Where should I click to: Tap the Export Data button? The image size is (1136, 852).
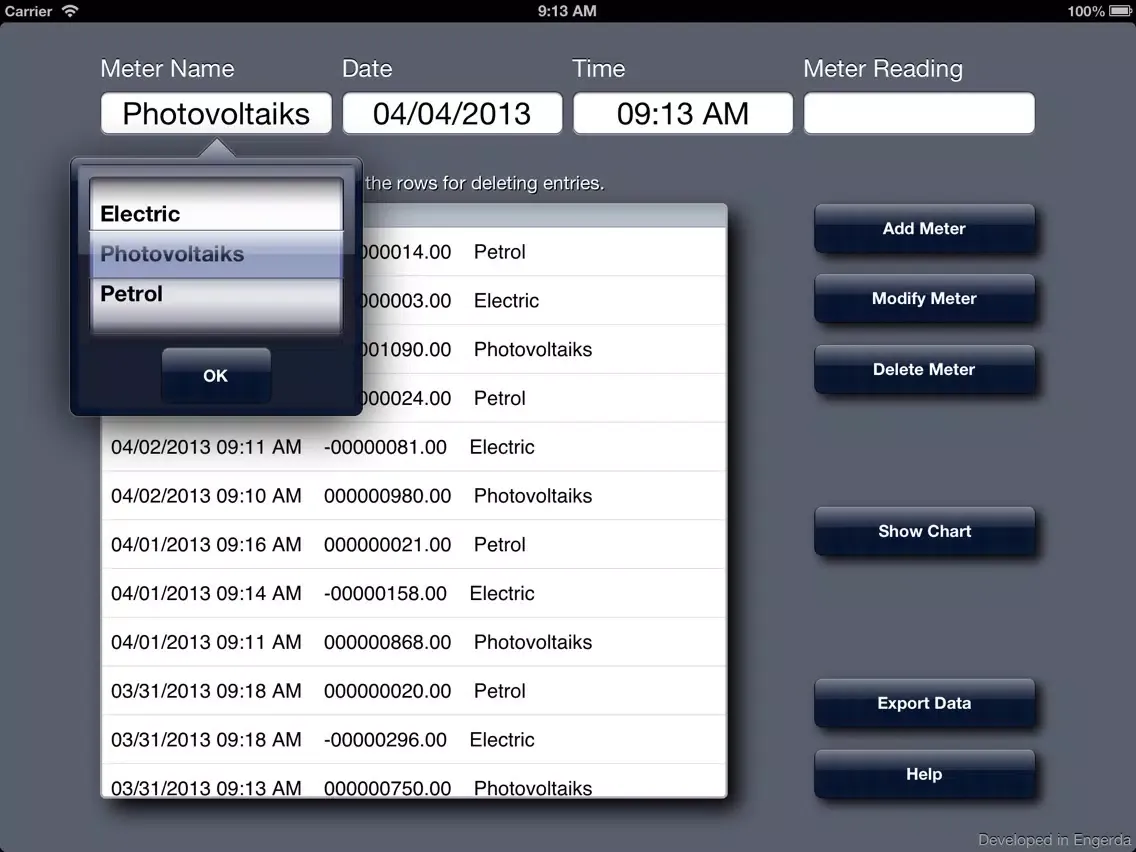coord(924,703)
